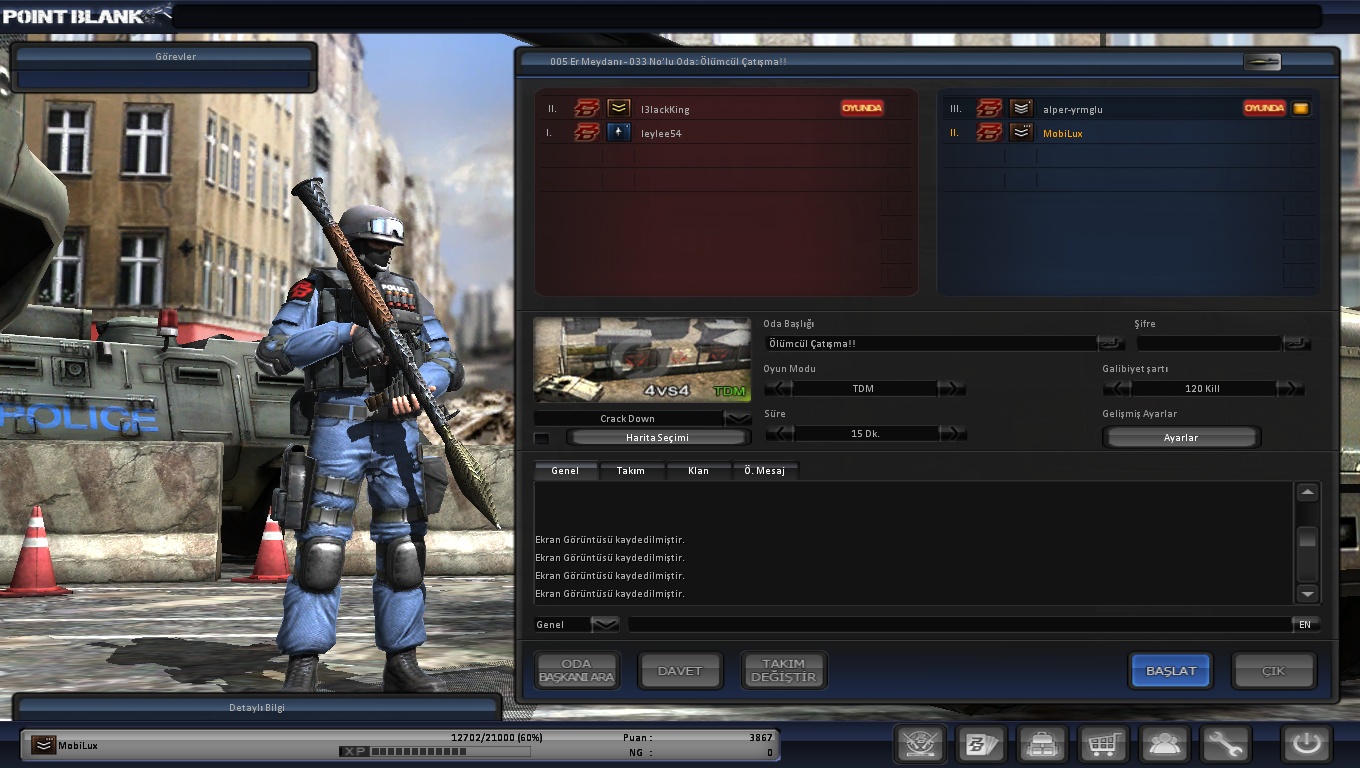The height and width of the screenshot is (768, 1360).
Task: Open the Genel chat channel dropdown
Action: (x=605, y=624)
